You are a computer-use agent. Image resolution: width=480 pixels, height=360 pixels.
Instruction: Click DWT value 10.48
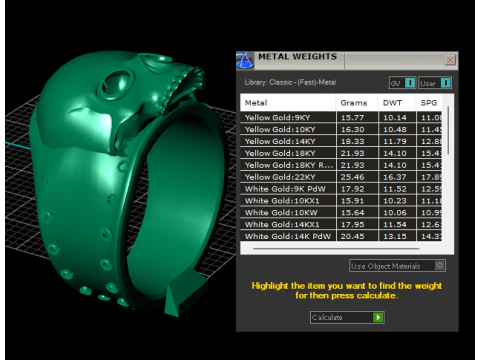point(395,129)
